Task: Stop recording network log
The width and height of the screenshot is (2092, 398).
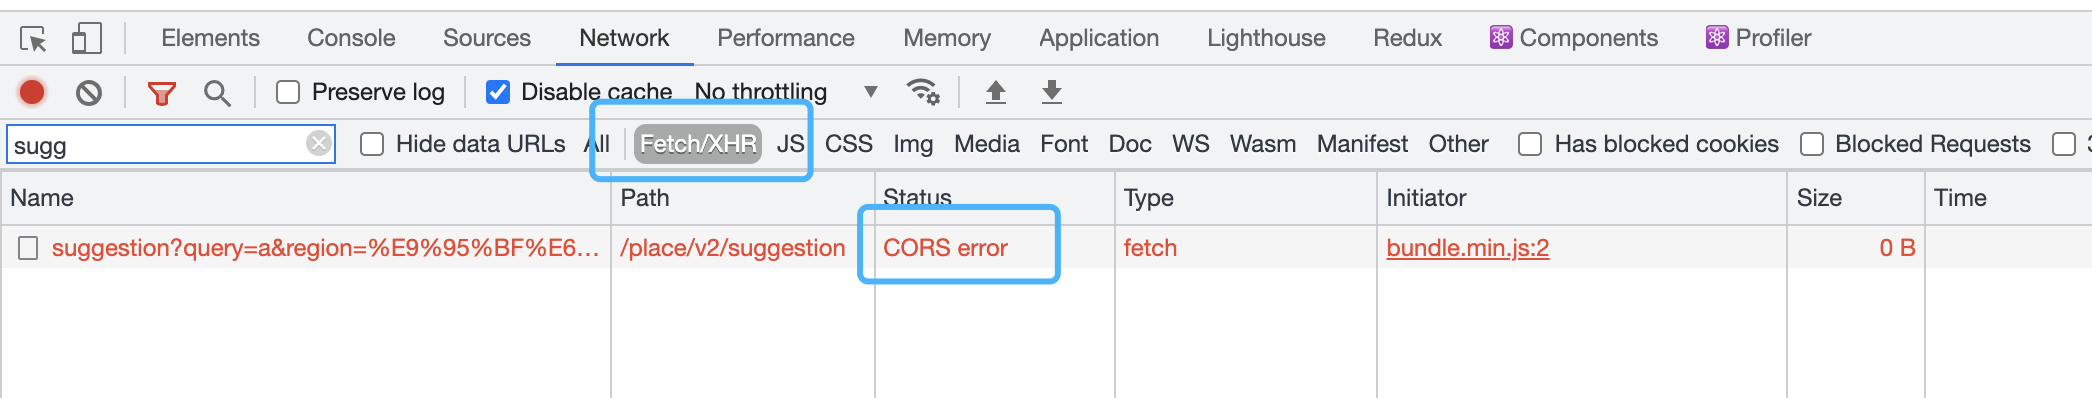Action: click(x=32, y=92)
